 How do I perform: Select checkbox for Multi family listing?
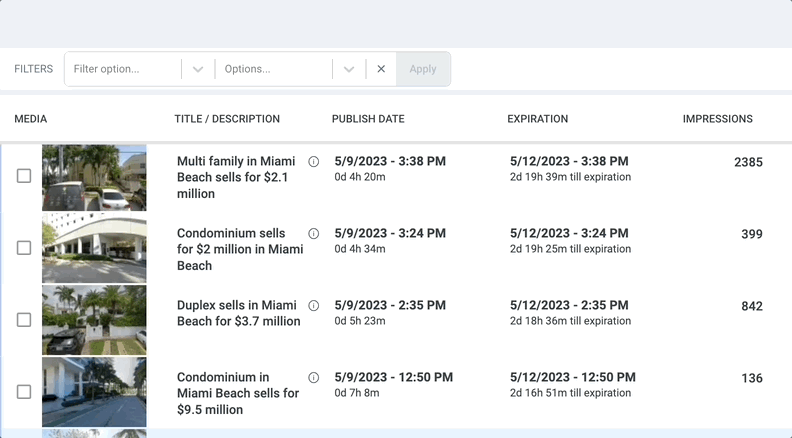click(x=24, y=176)
